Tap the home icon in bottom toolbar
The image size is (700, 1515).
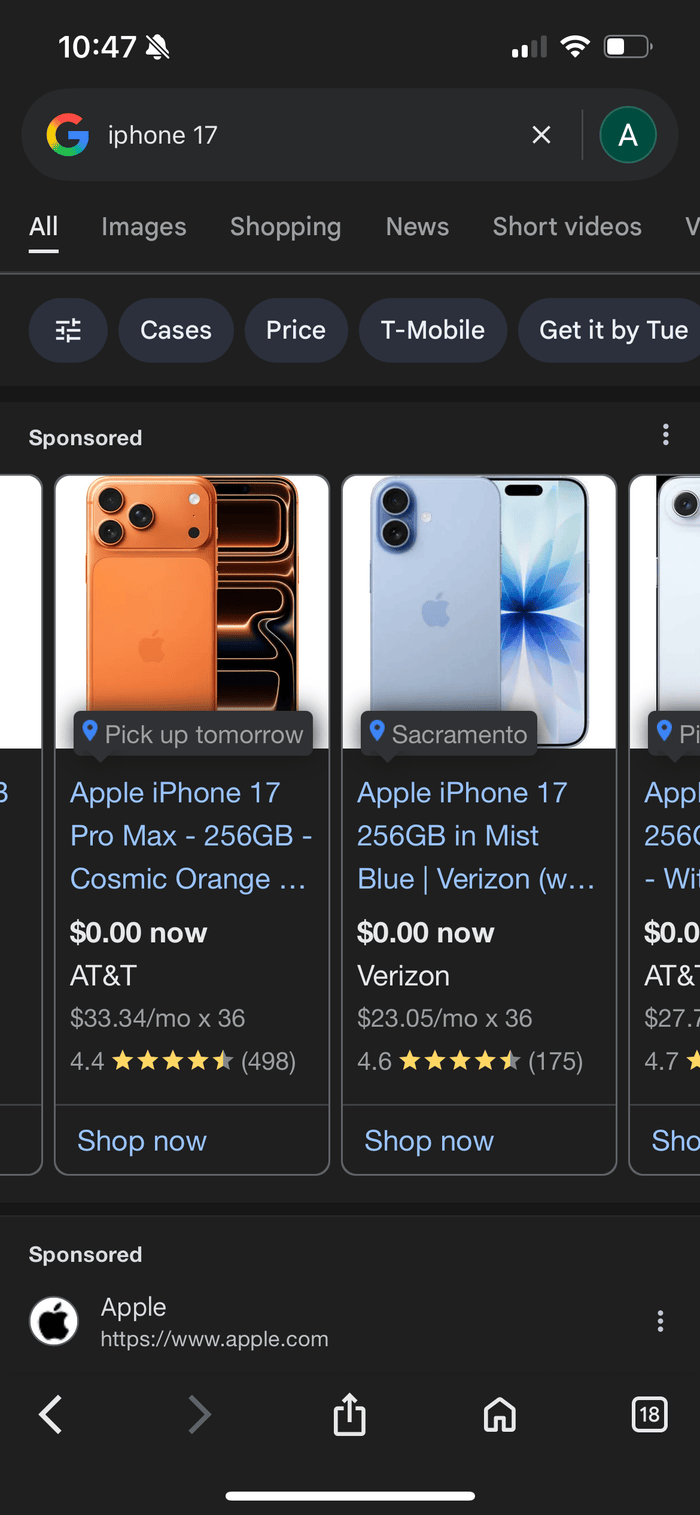coord(499,1415)
